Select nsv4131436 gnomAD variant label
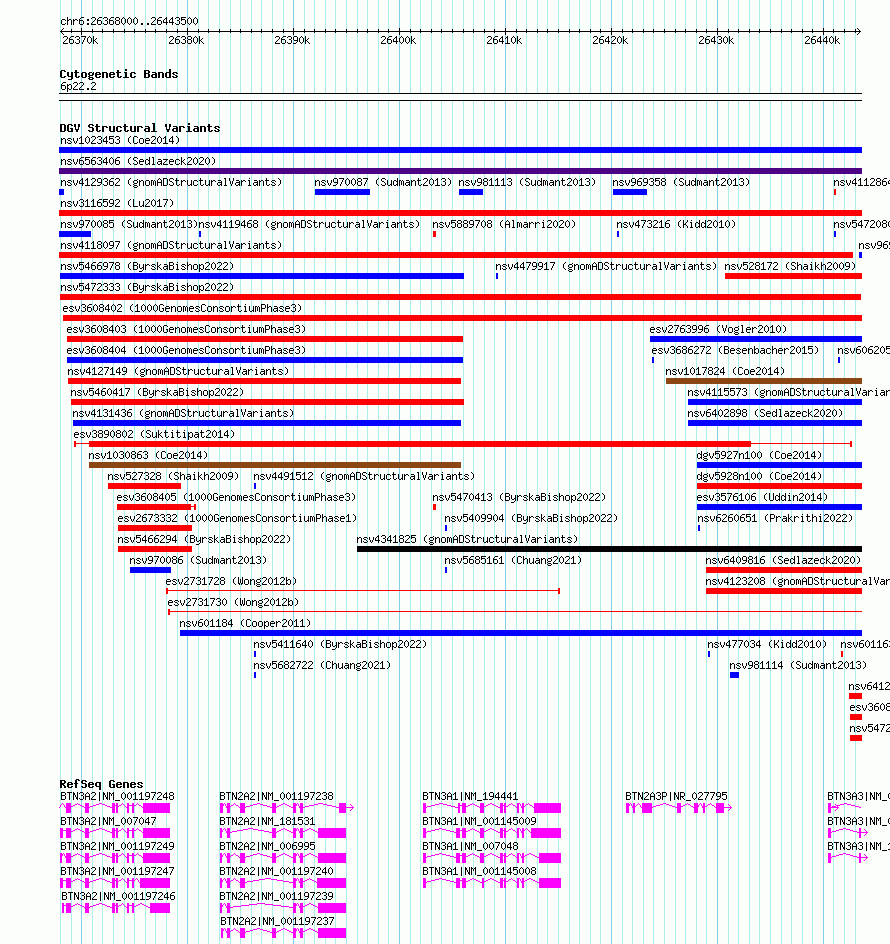This screenshot has width=890, height=944. pyautogui.click(x=183, y=414)
